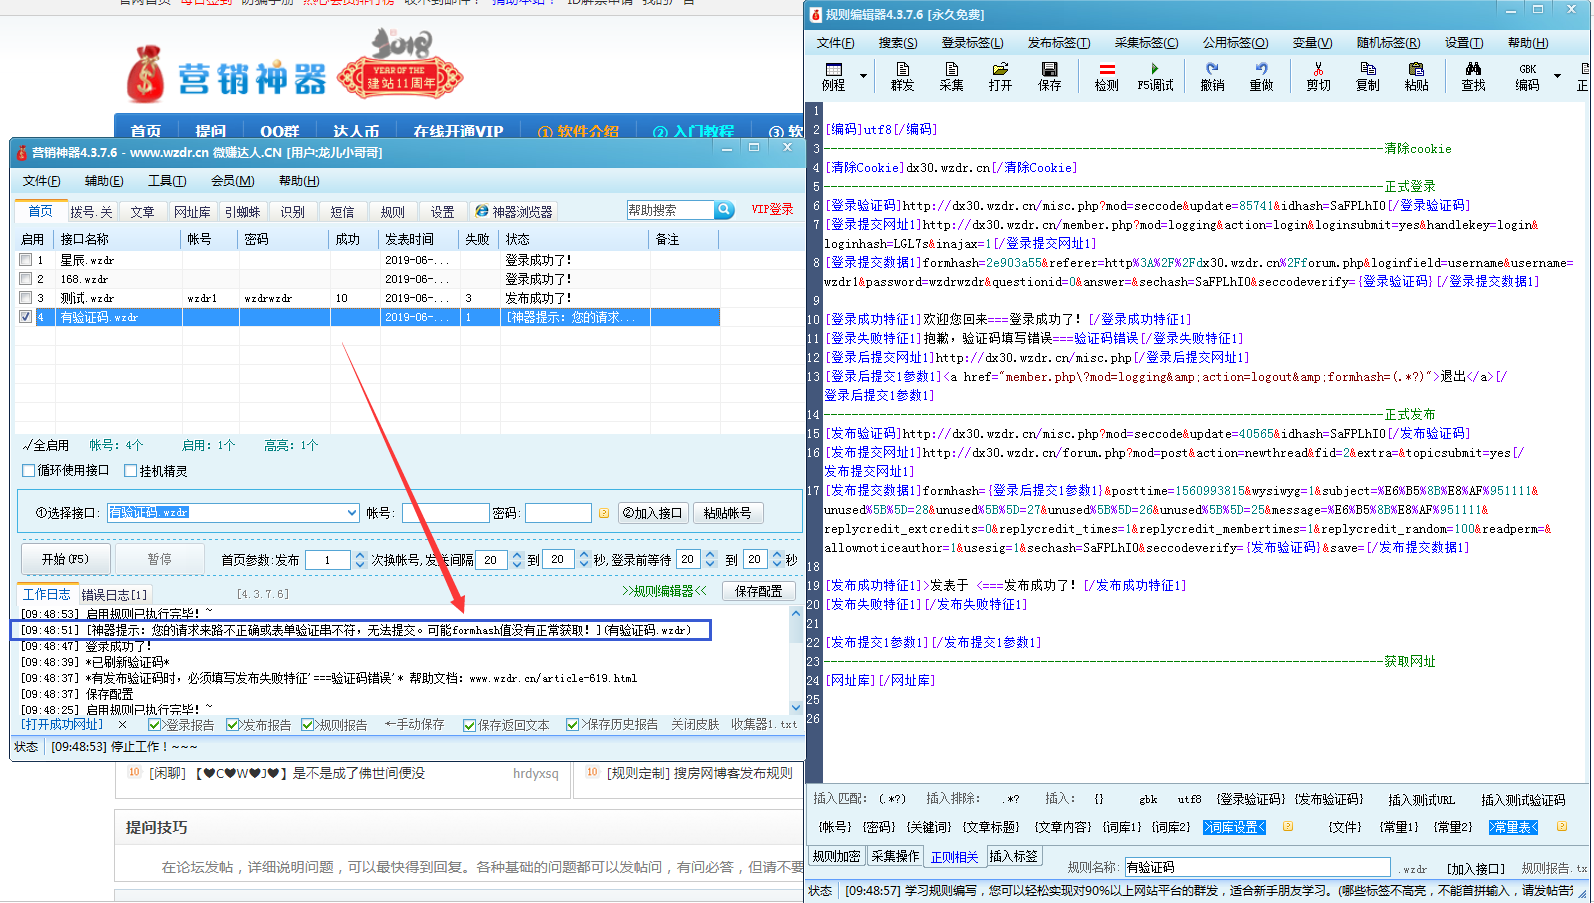Screen dimensions: 1594x903
Task: Click the X next to 打开成功网址
Action: [x=123, y=725]
